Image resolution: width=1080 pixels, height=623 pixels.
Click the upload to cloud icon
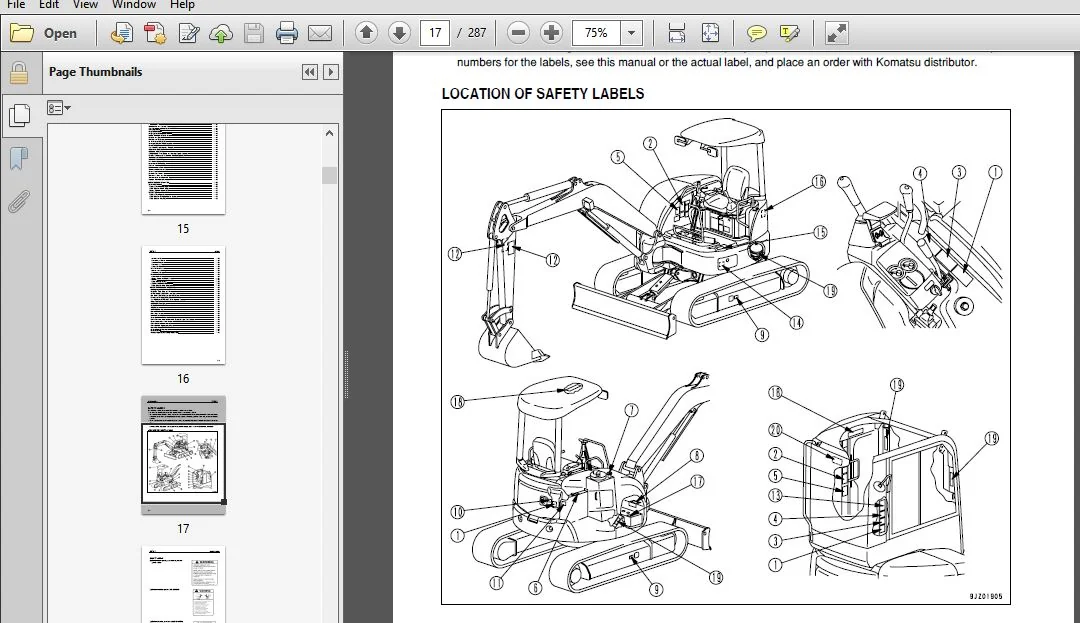[221, 33]
